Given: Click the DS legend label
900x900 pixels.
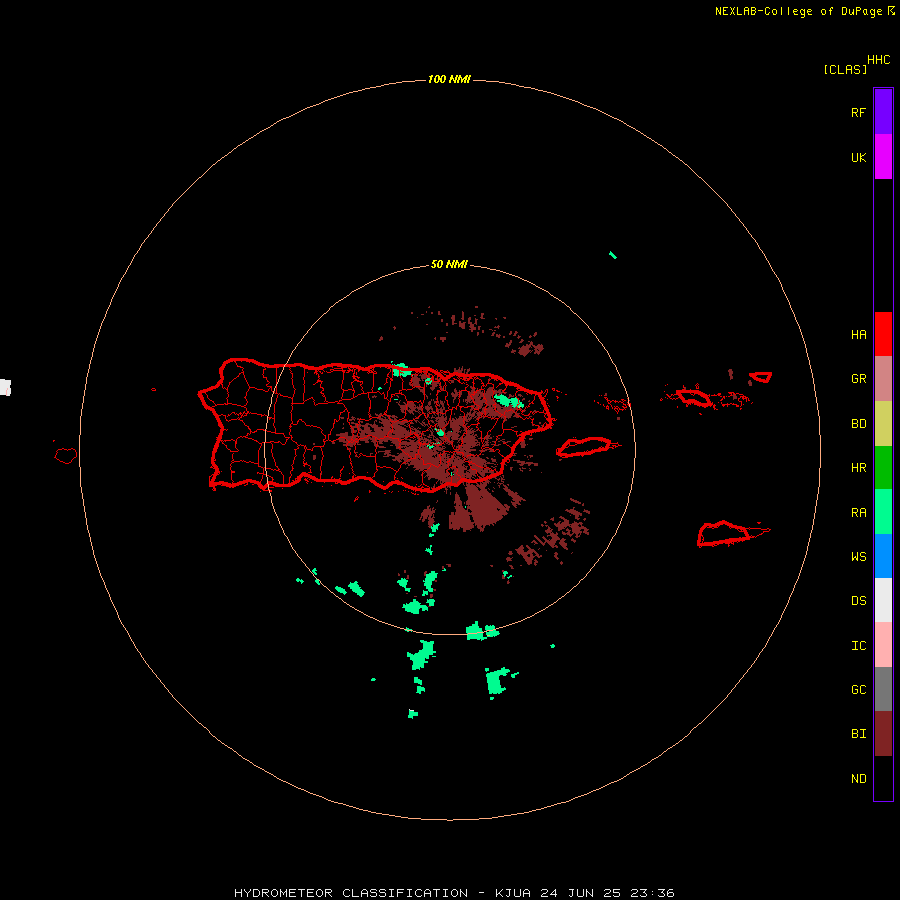Looking at the screenshot, I should coord(858,601).
